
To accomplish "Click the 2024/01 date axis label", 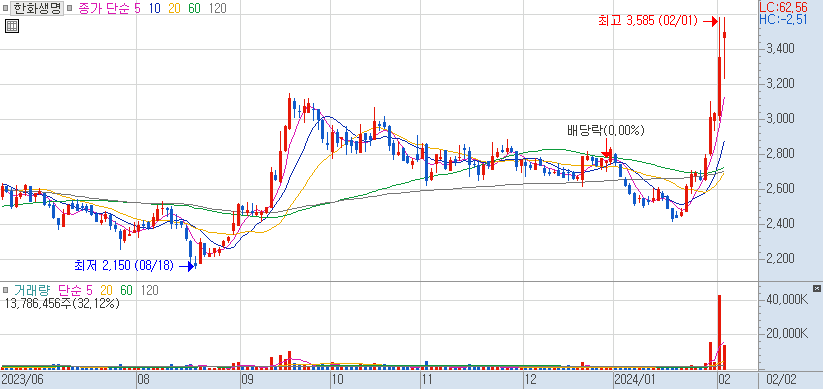I will coord(635,380).
